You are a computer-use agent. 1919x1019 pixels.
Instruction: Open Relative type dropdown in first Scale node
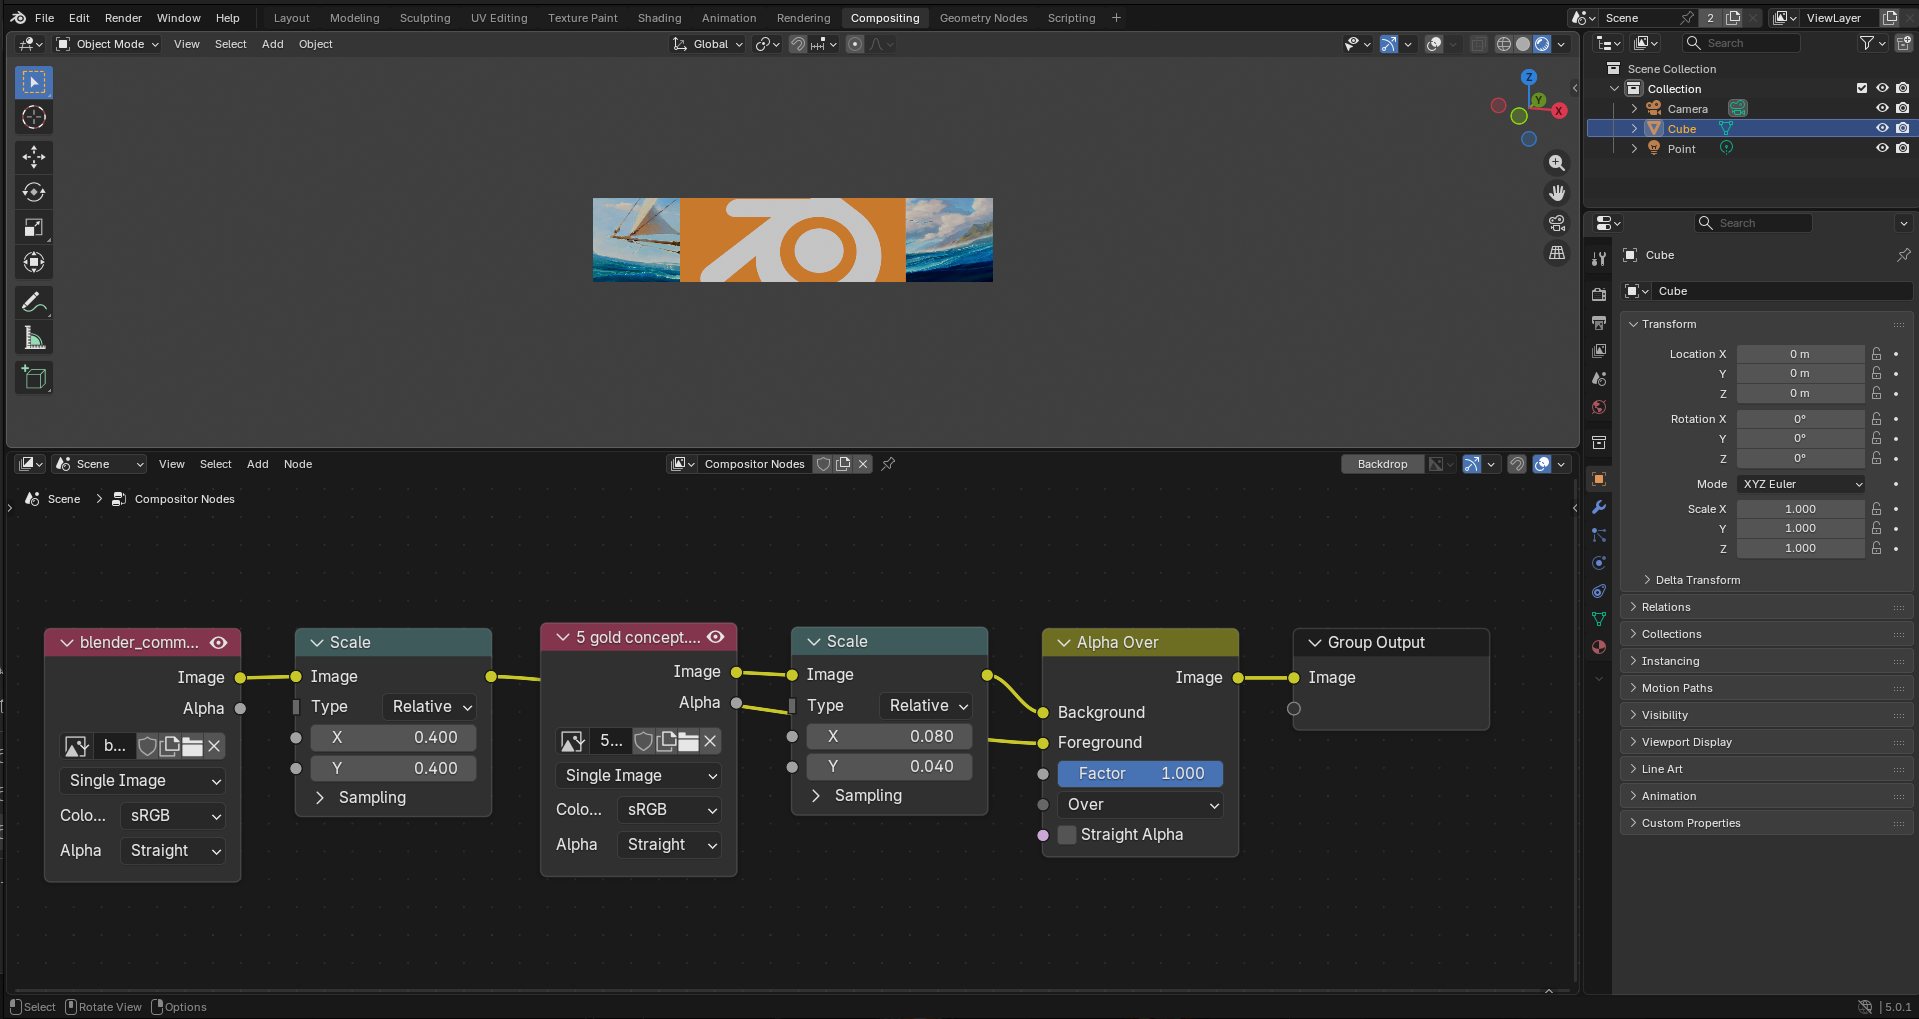click(x=430, y=707)
